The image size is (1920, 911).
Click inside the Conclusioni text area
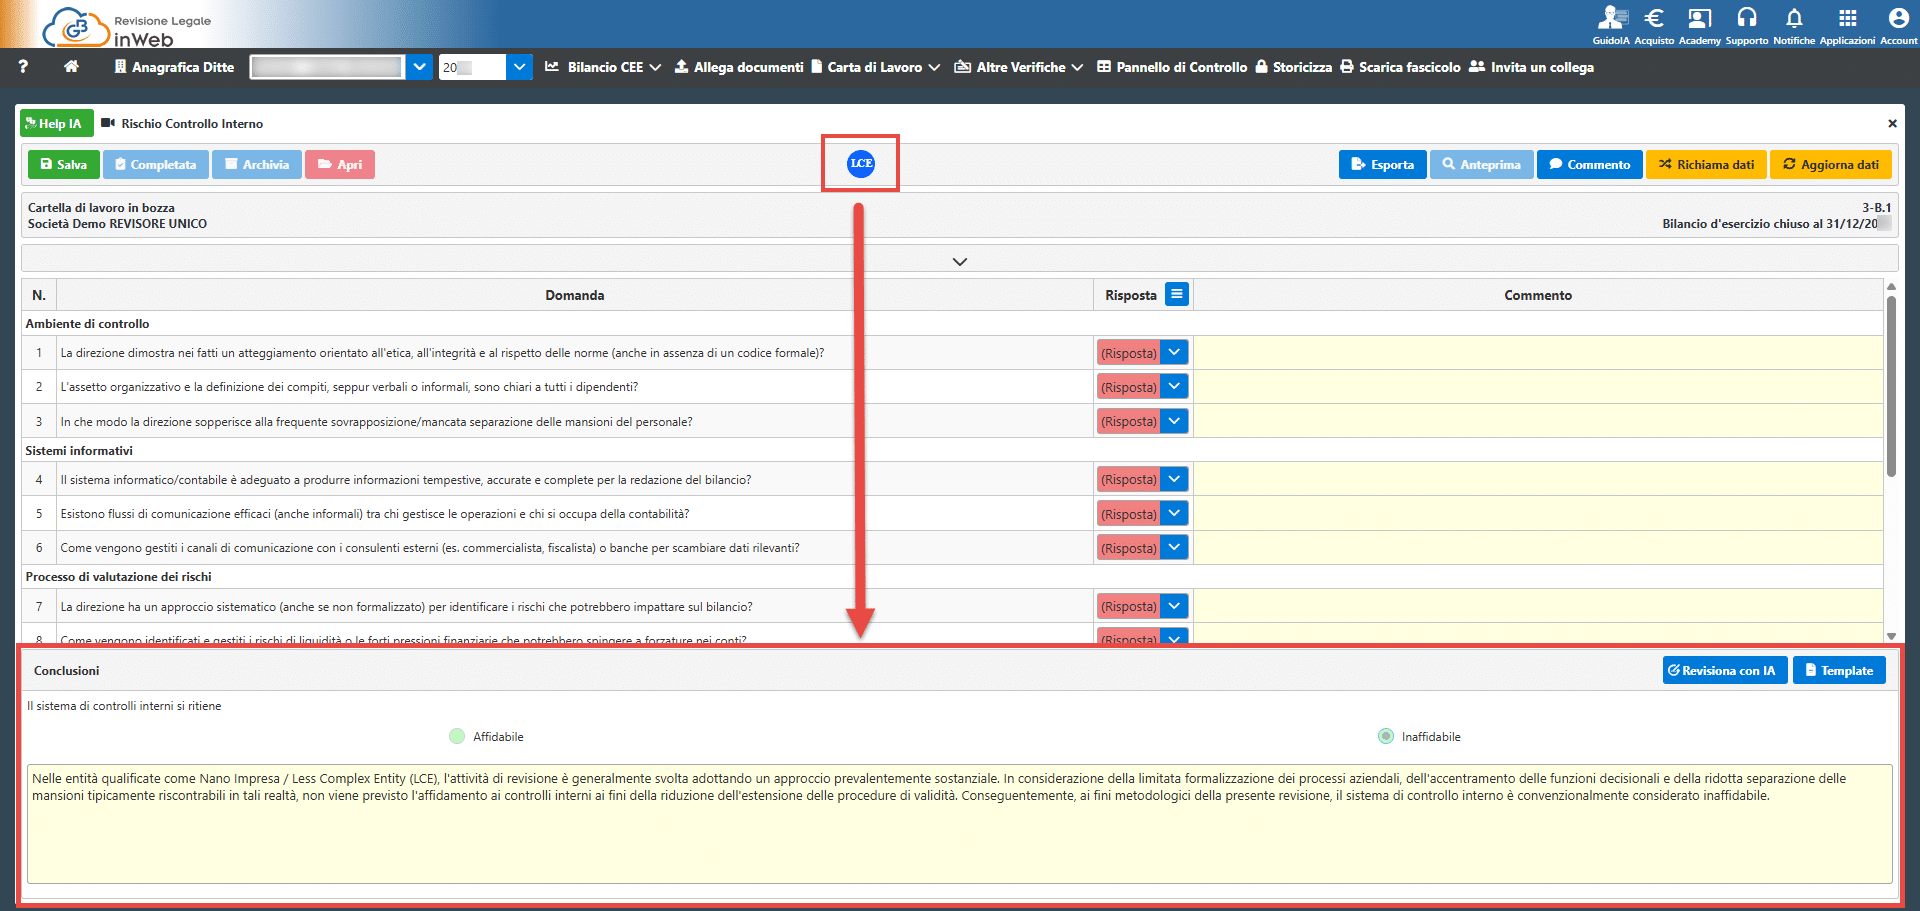coord(960,824)
